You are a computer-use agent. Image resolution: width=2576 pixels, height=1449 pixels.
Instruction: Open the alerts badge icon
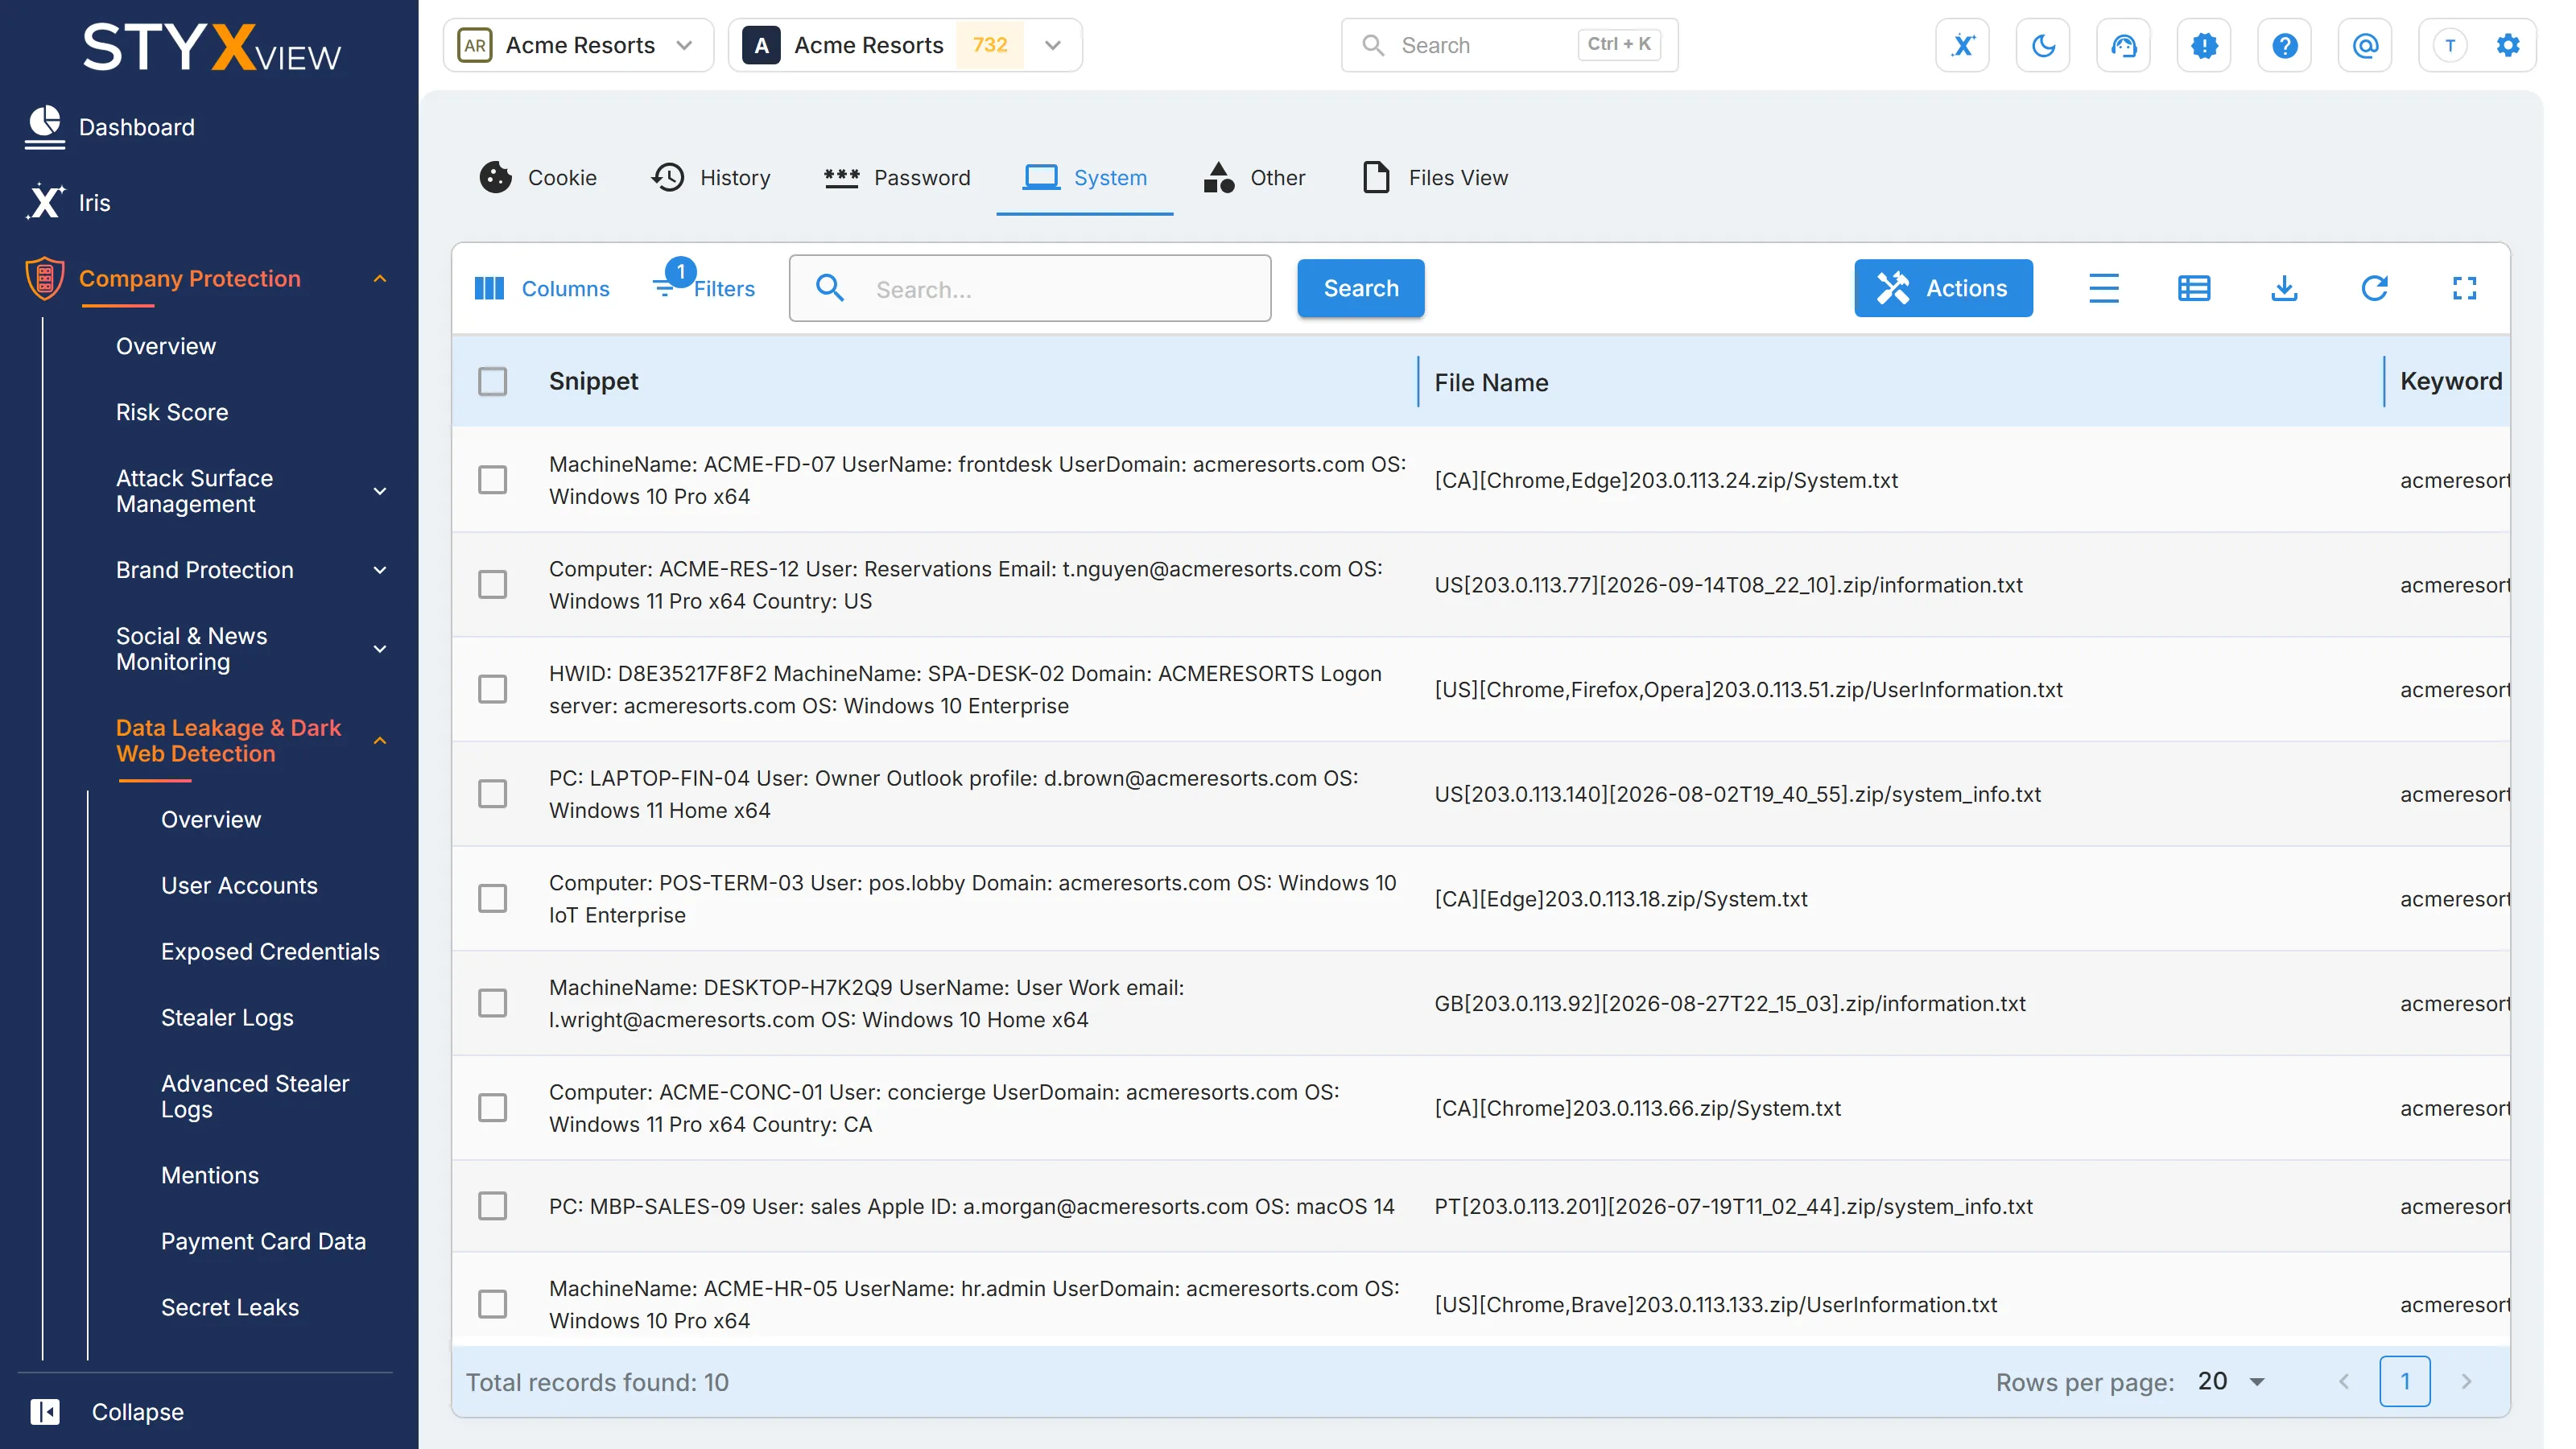coord(2204,45)
